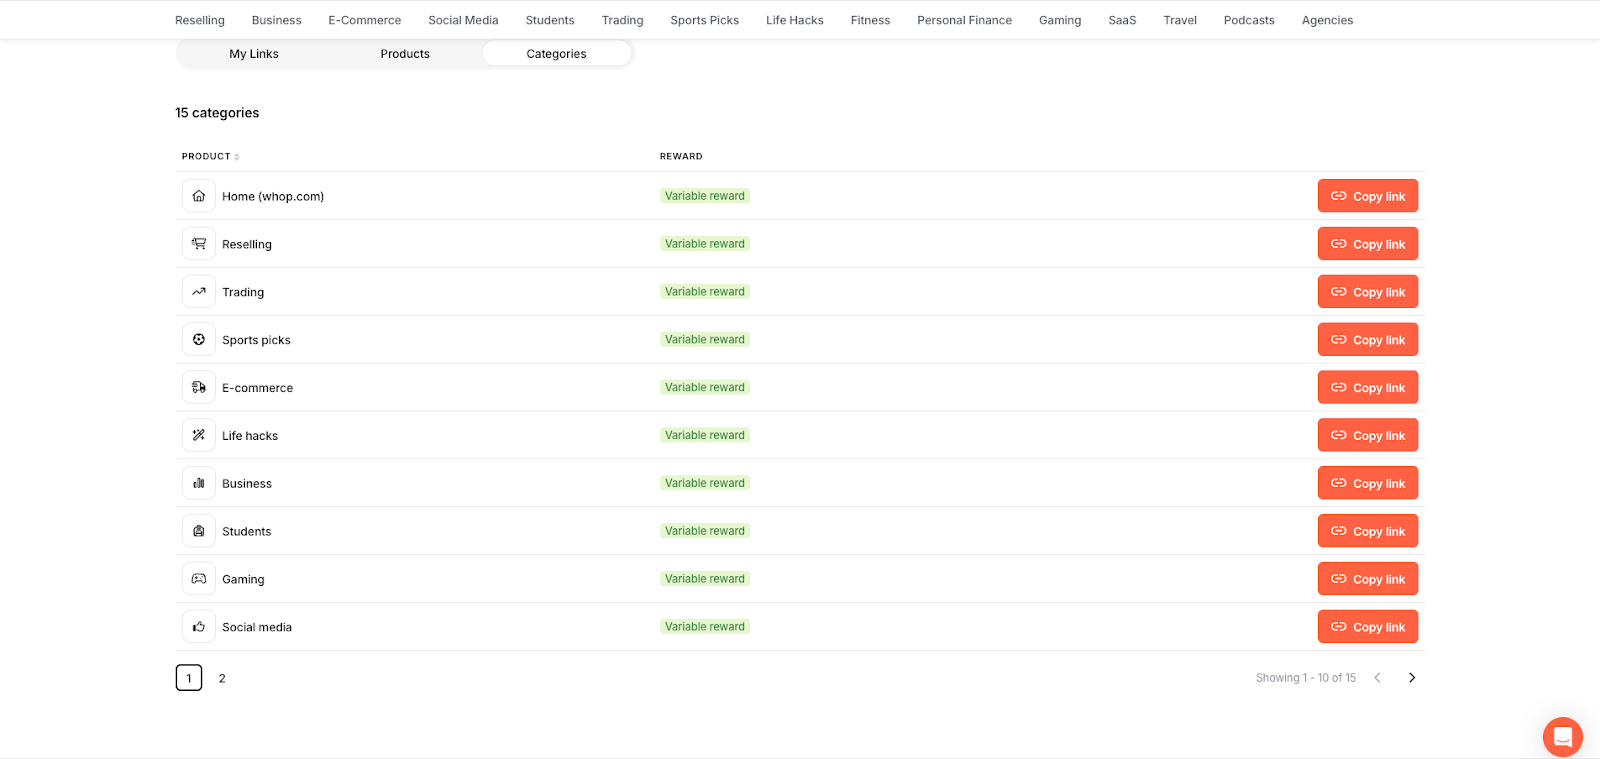Click the Showing 1 - 10 of 15 text

click(x=1306, y=678)
